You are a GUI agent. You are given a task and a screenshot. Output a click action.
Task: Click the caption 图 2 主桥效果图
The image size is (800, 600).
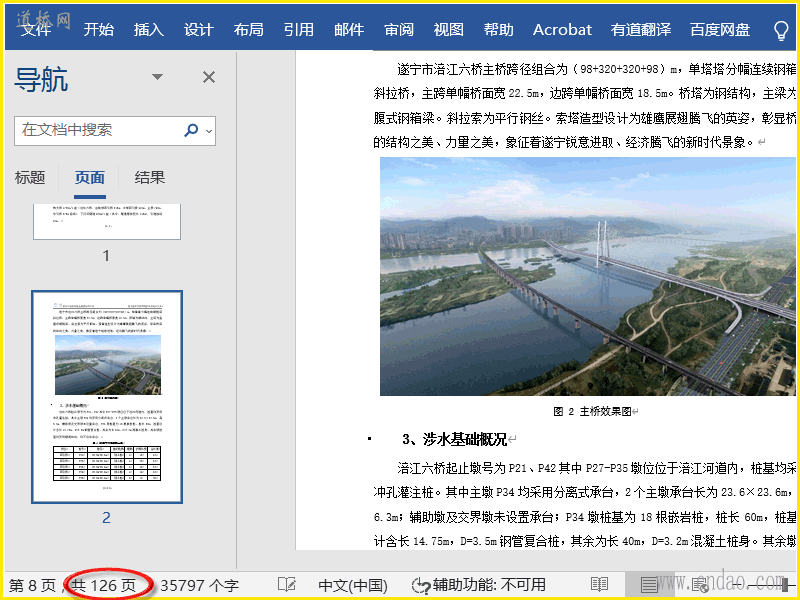point(593,411)
